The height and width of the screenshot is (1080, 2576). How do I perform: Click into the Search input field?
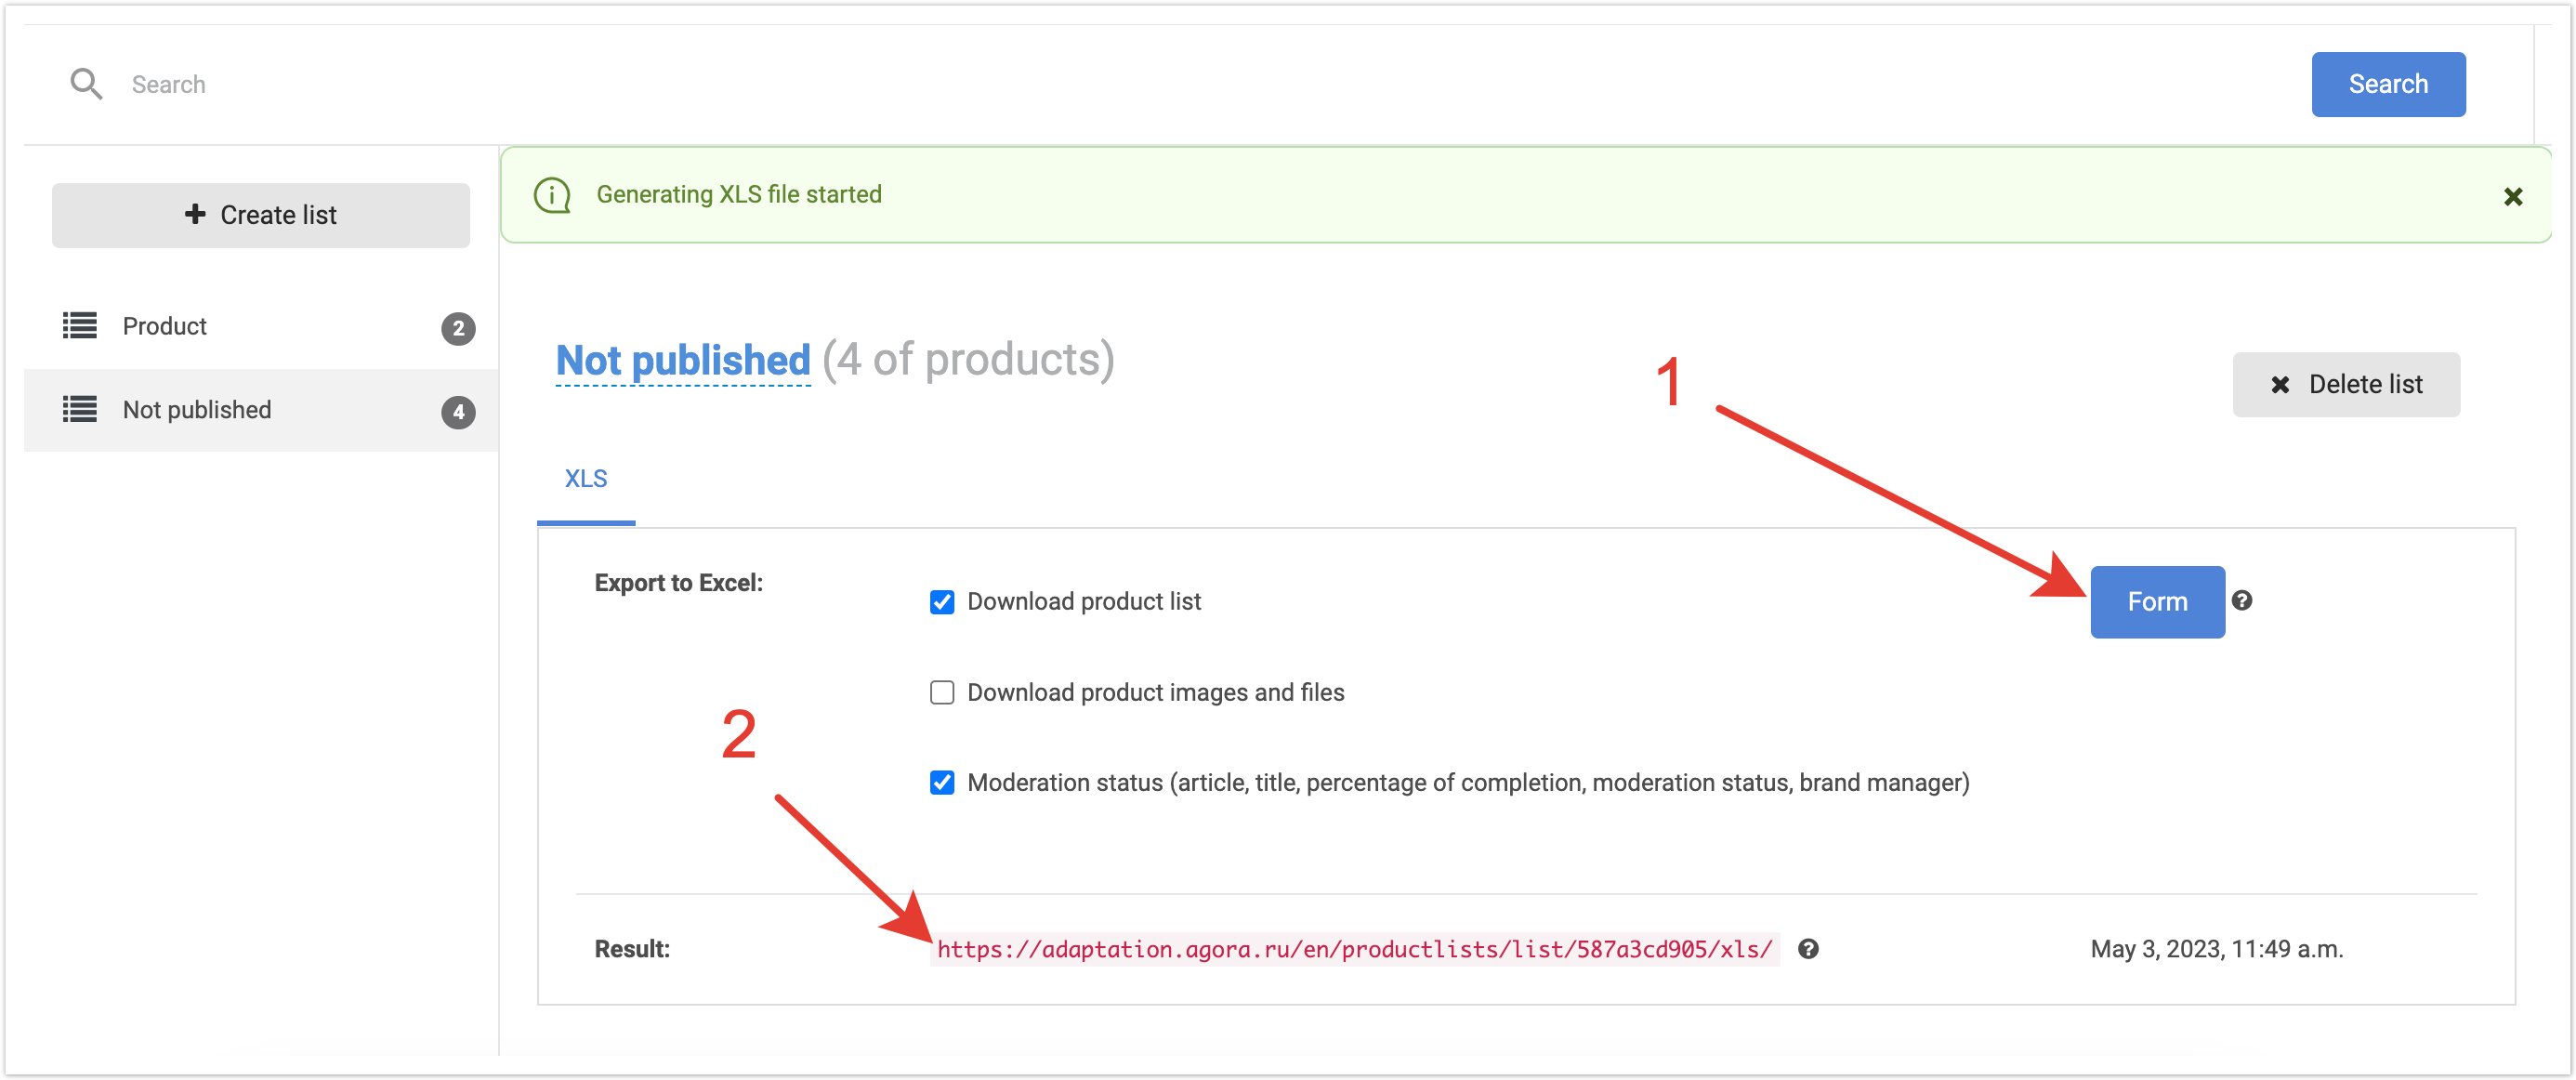coord(1200,84)
